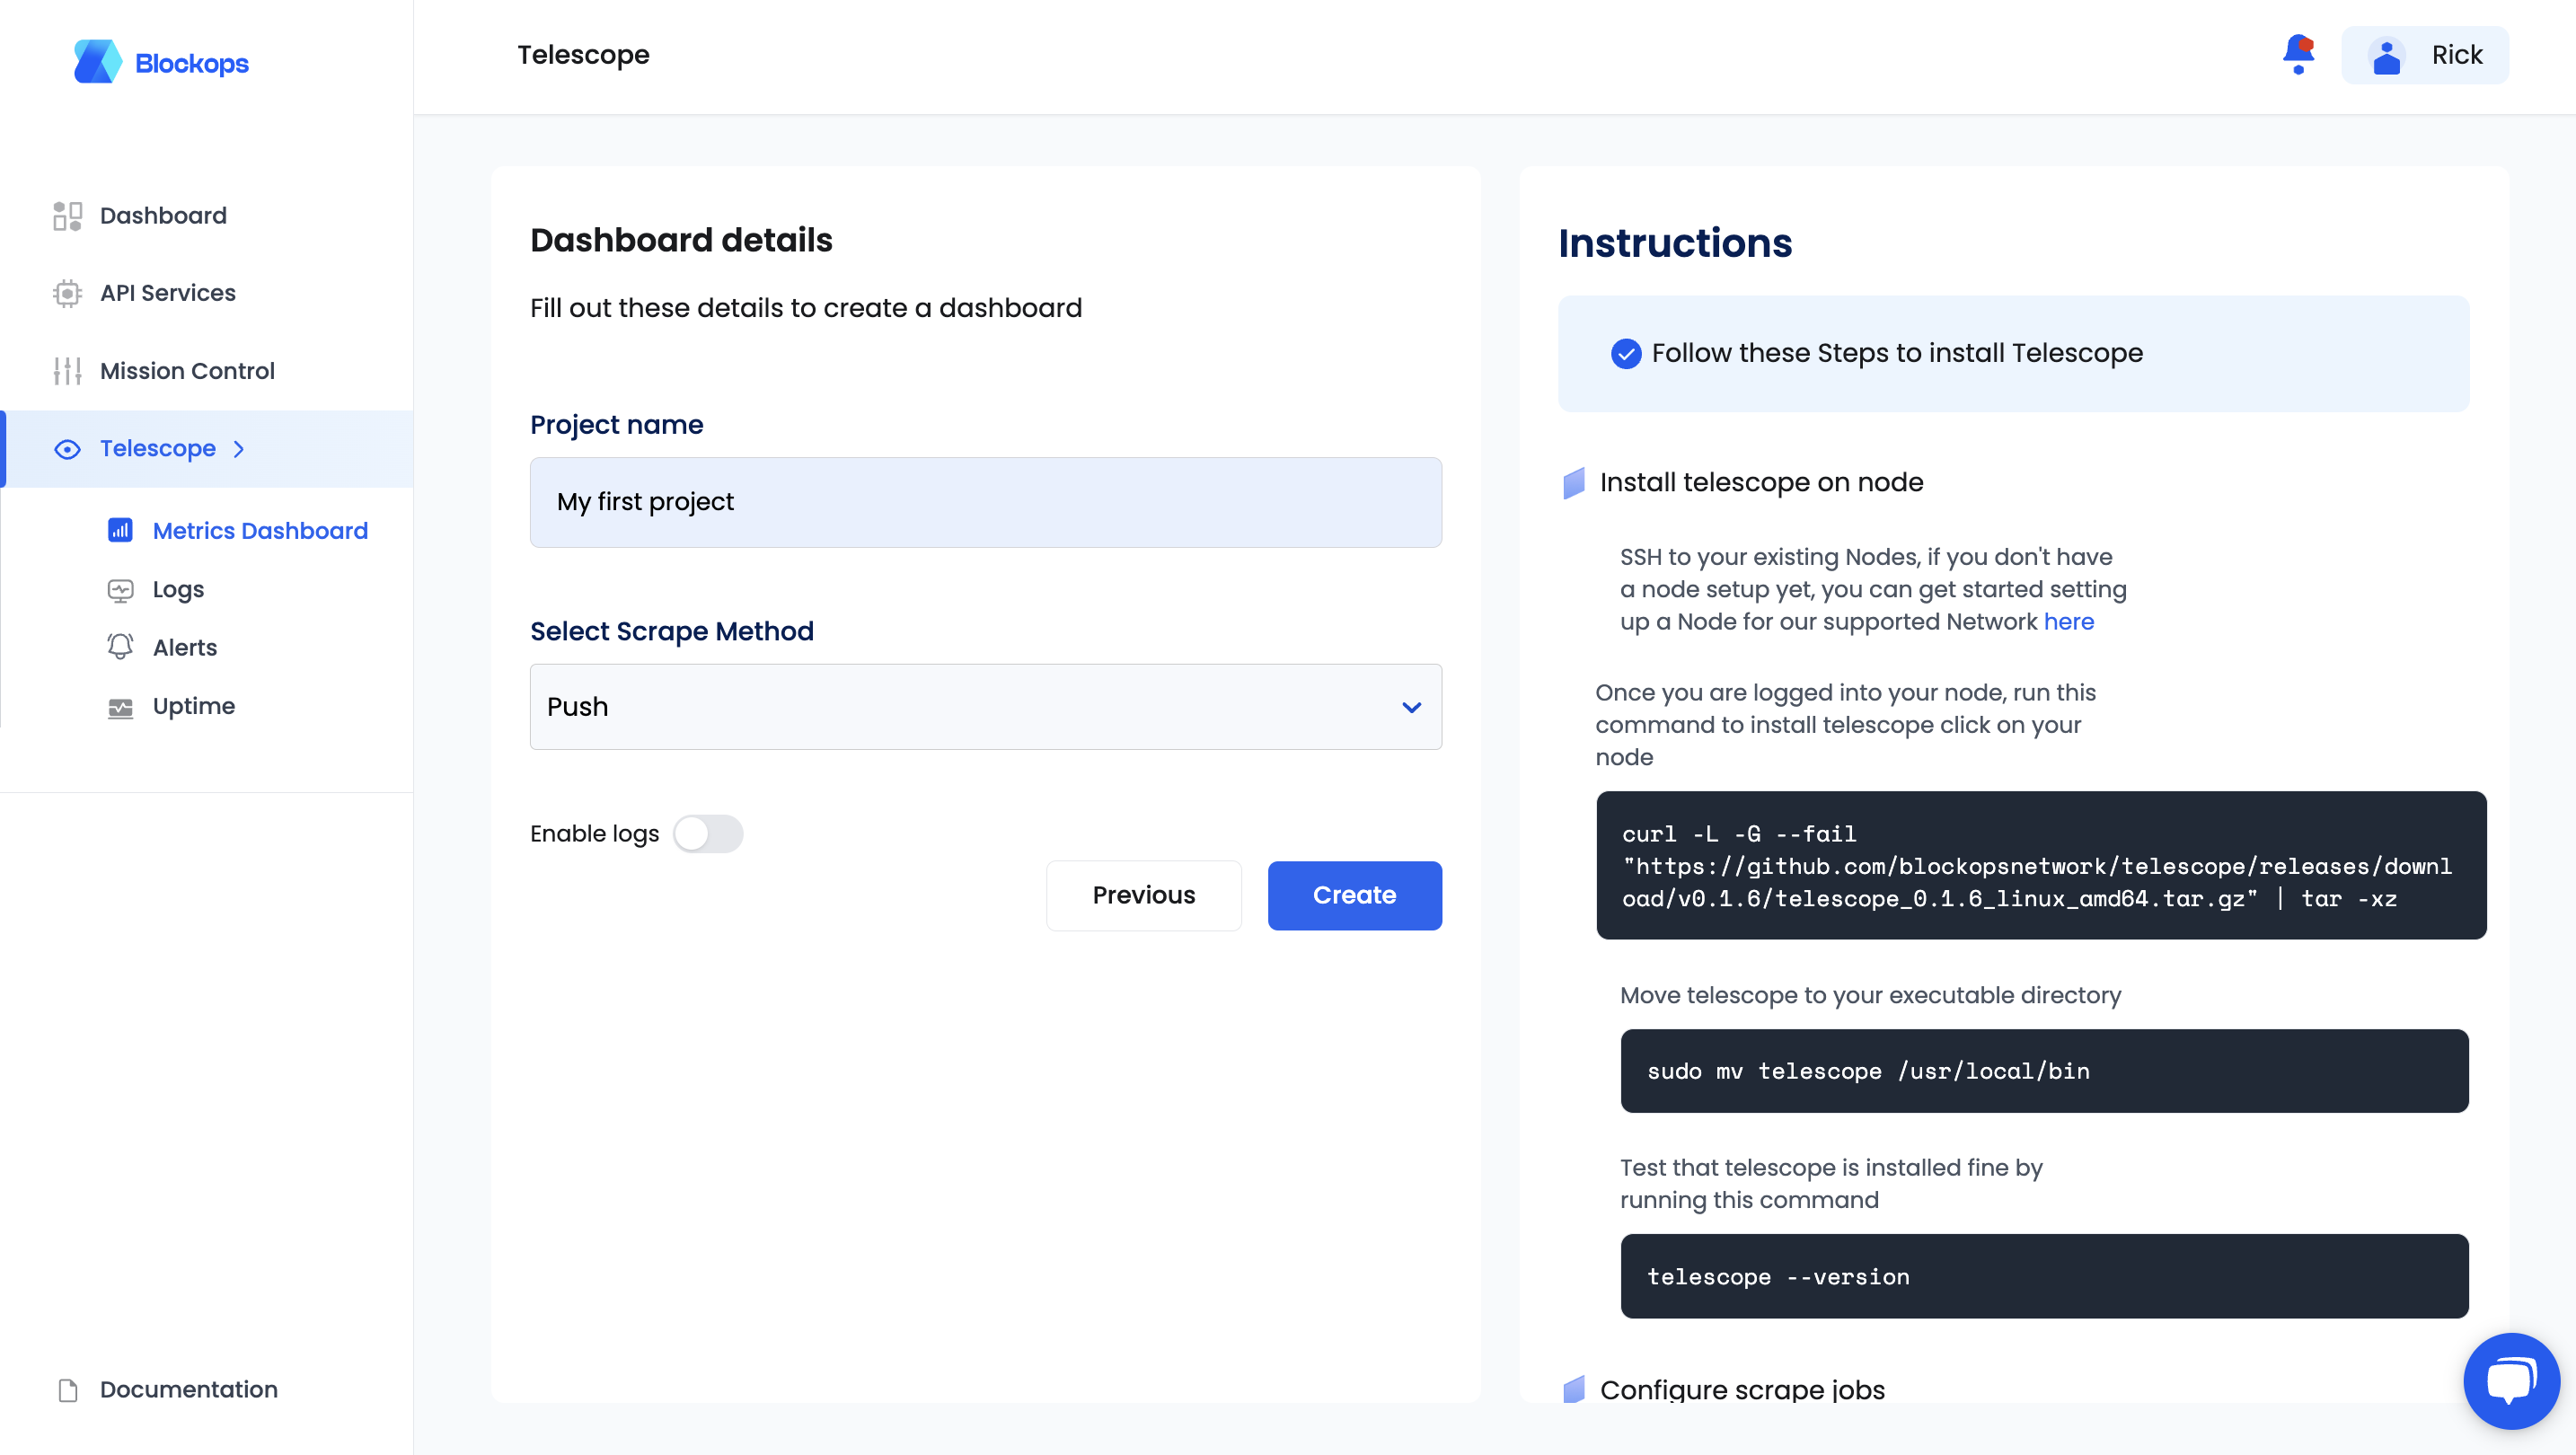Select Telescope in the sidebar
Viewport: 2576px width, 1455px height.
pos(207,449)
